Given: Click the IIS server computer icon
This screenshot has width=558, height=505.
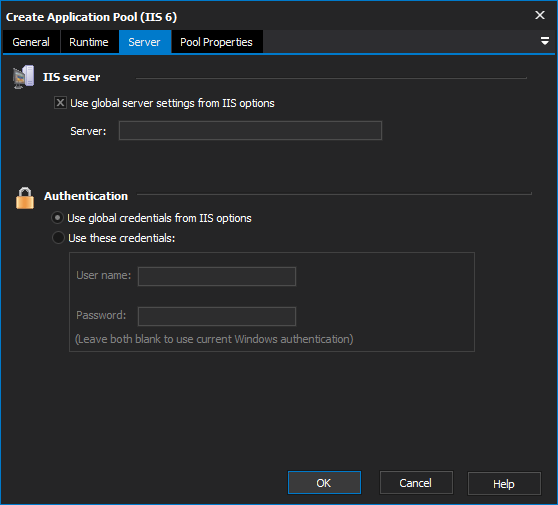Looking at the screenshot, I should tap(23, 77).
